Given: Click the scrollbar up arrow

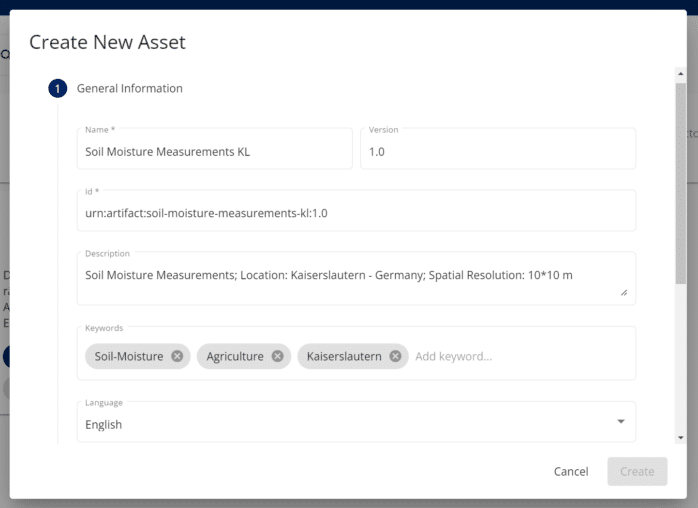Looking at the screenshot, I should pos(680,74).
